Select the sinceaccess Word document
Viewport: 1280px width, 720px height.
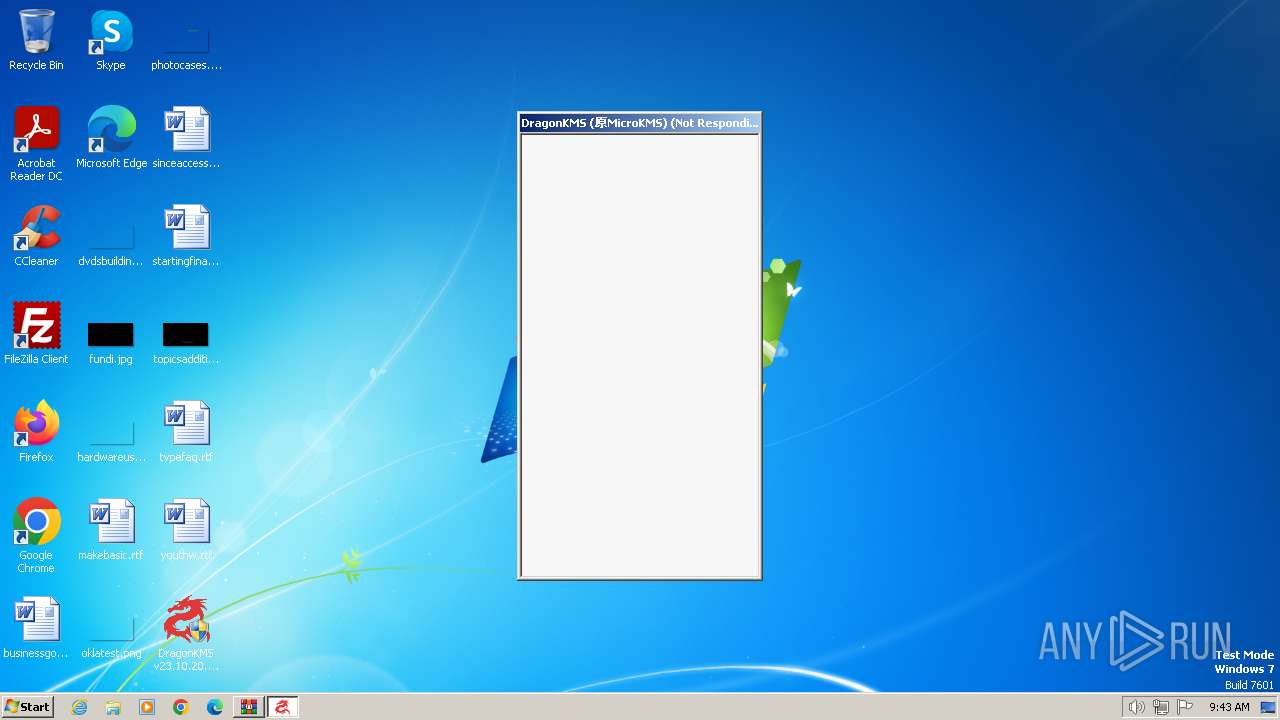[186, 138]
